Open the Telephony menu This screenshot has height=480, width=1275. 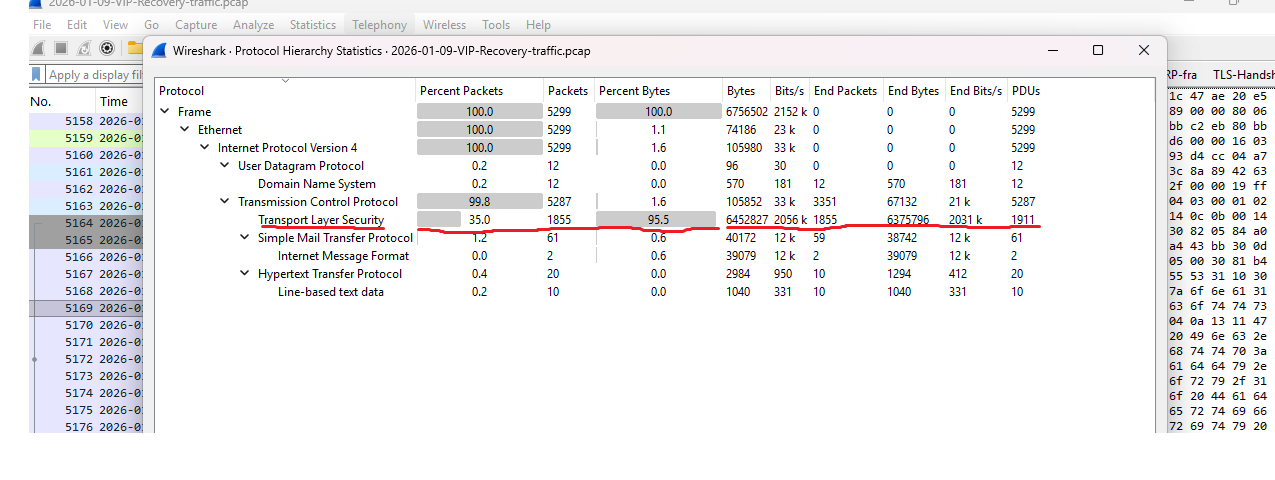click(379, 25)
